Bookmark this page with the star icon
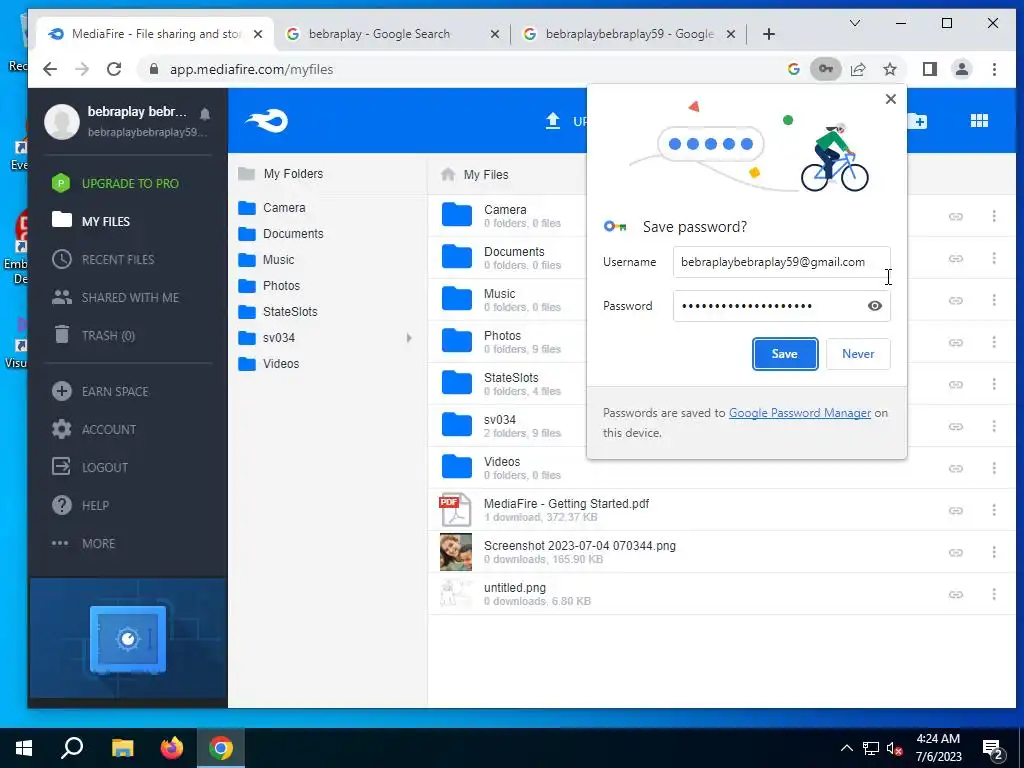The image size is (1024, 768). pyautogui.click(x=889, y=69)
